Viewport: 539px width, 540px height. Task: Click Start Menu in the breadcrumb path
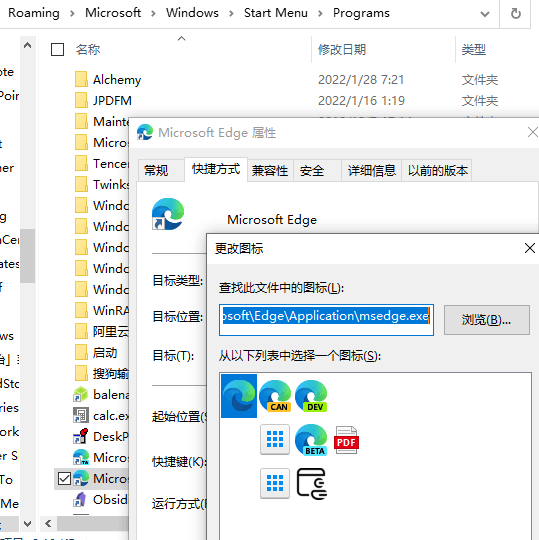pos(276,13)
